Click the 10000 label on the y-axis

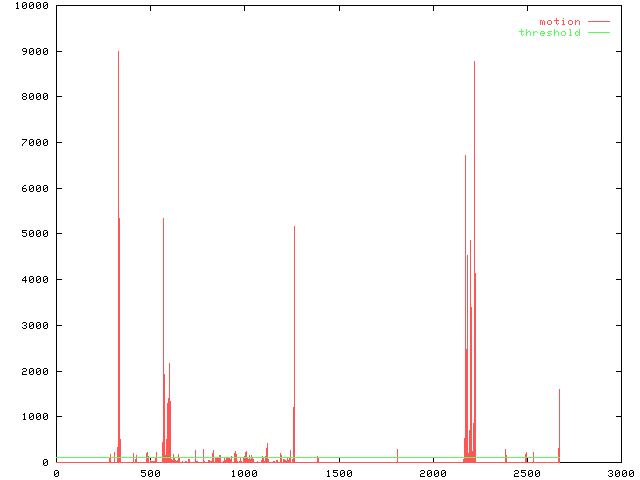pos(31,6)
